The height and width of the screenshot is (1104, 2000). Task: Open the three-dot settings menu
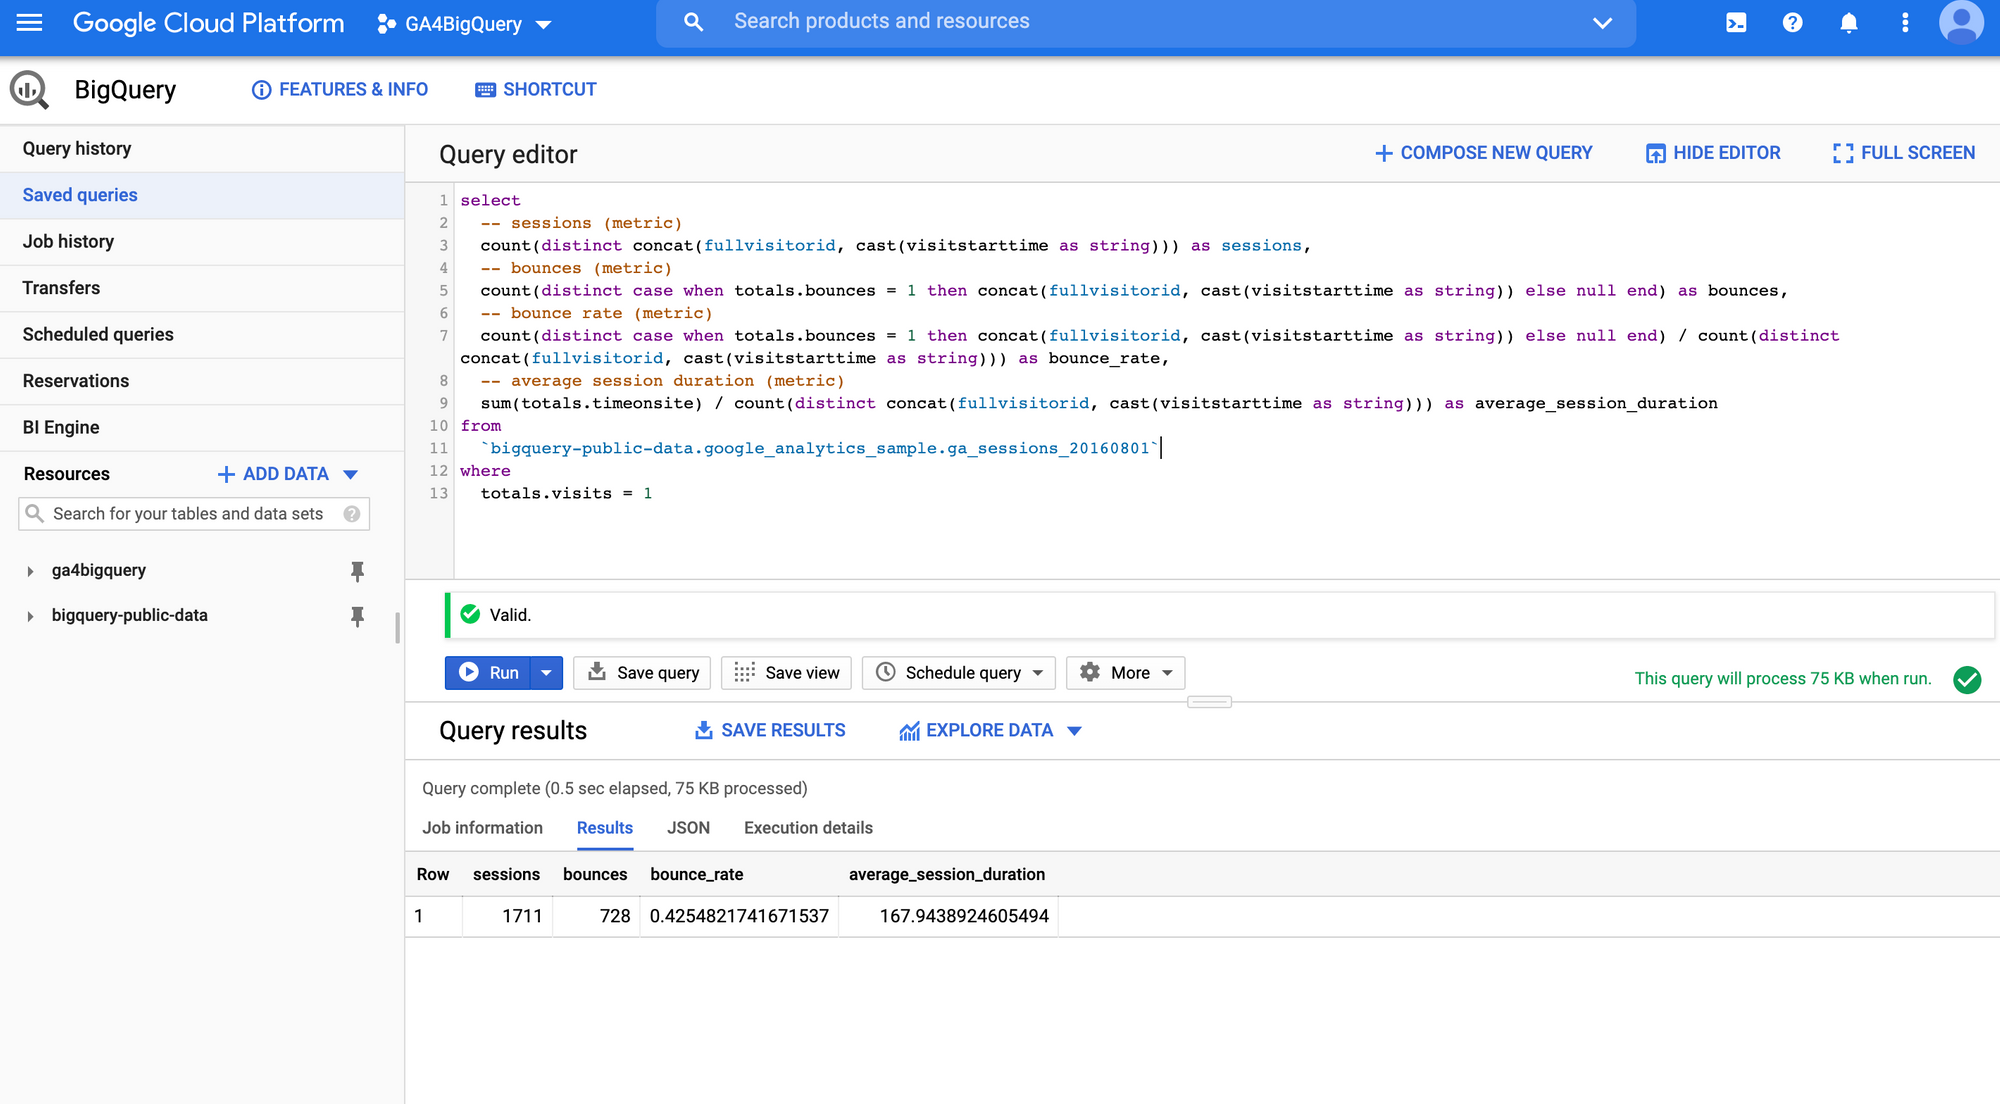tap(1905, 23)
